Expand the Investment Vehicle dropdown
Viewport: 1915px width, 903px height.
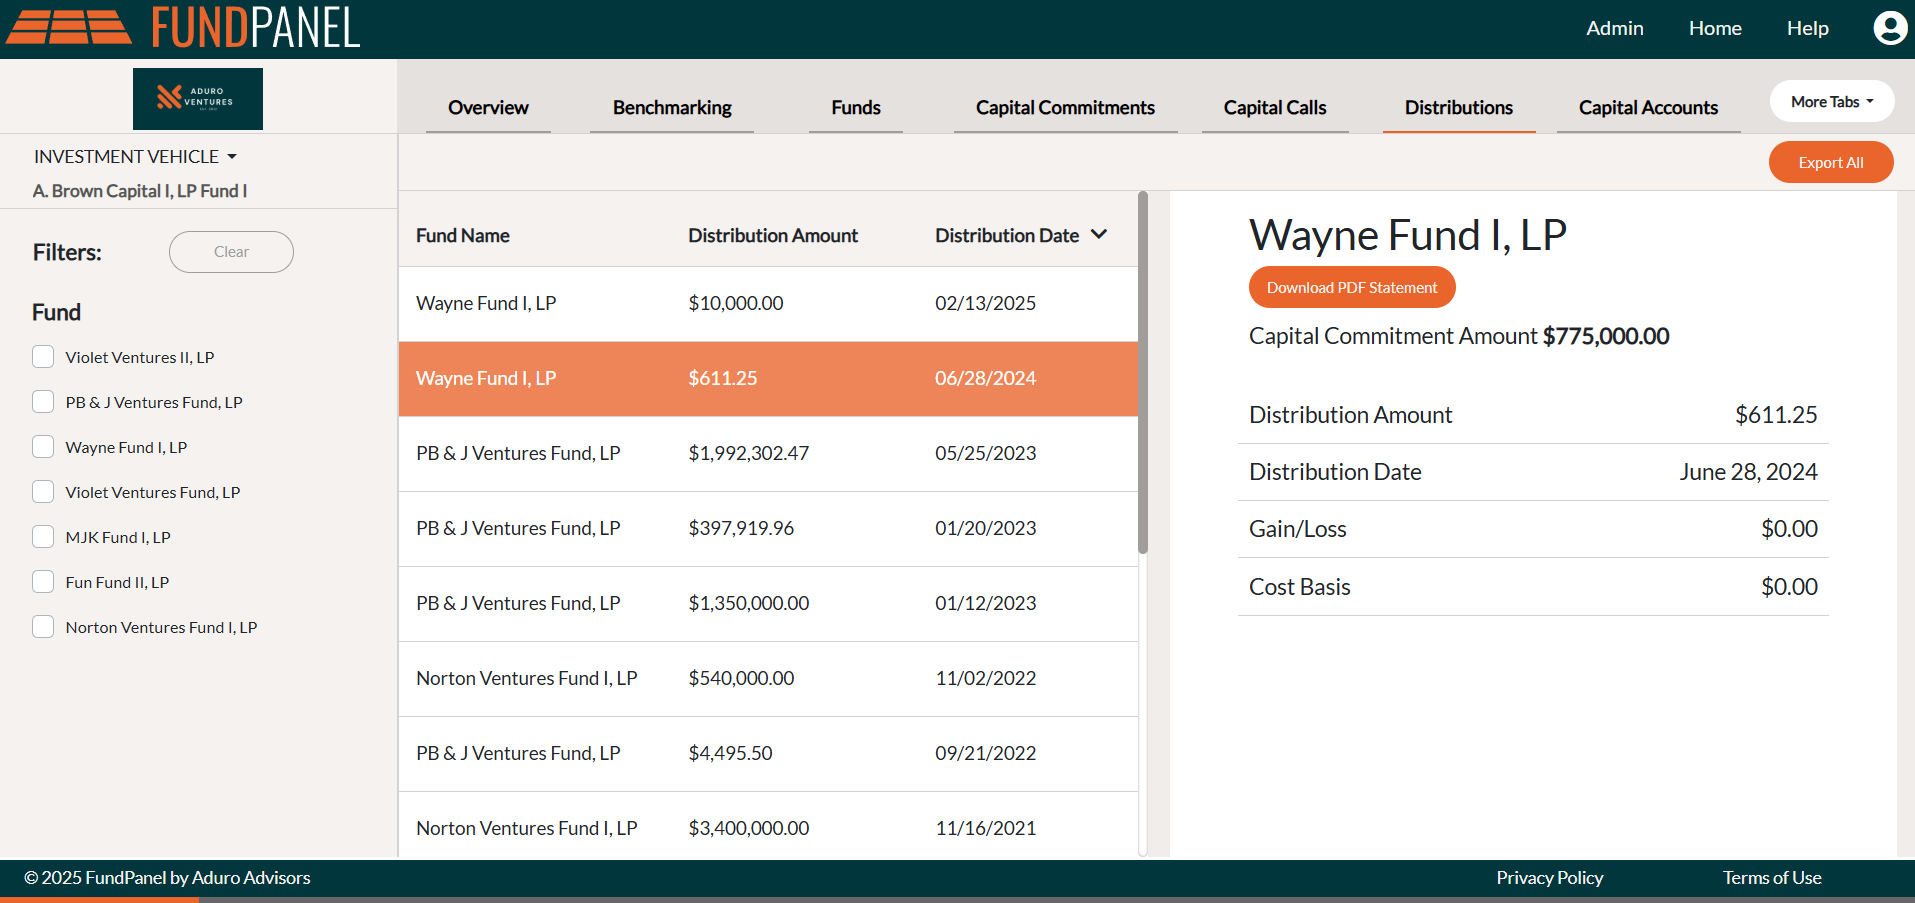click(136, 157)
